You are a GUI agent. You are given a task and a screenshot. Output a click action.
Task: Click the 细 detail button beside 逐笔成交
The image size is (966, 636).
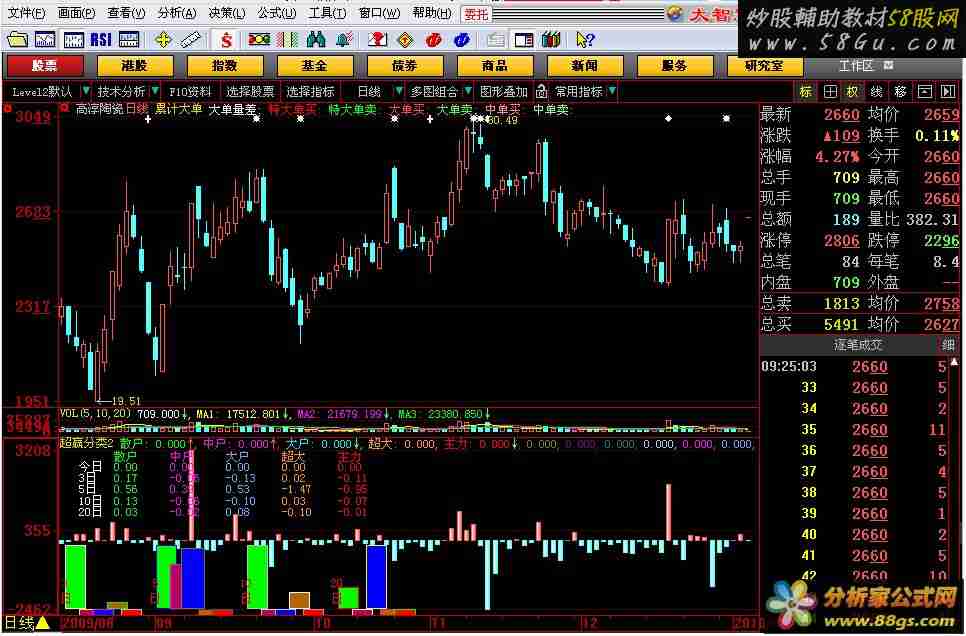pyautogui.click(x=948, y=345)
